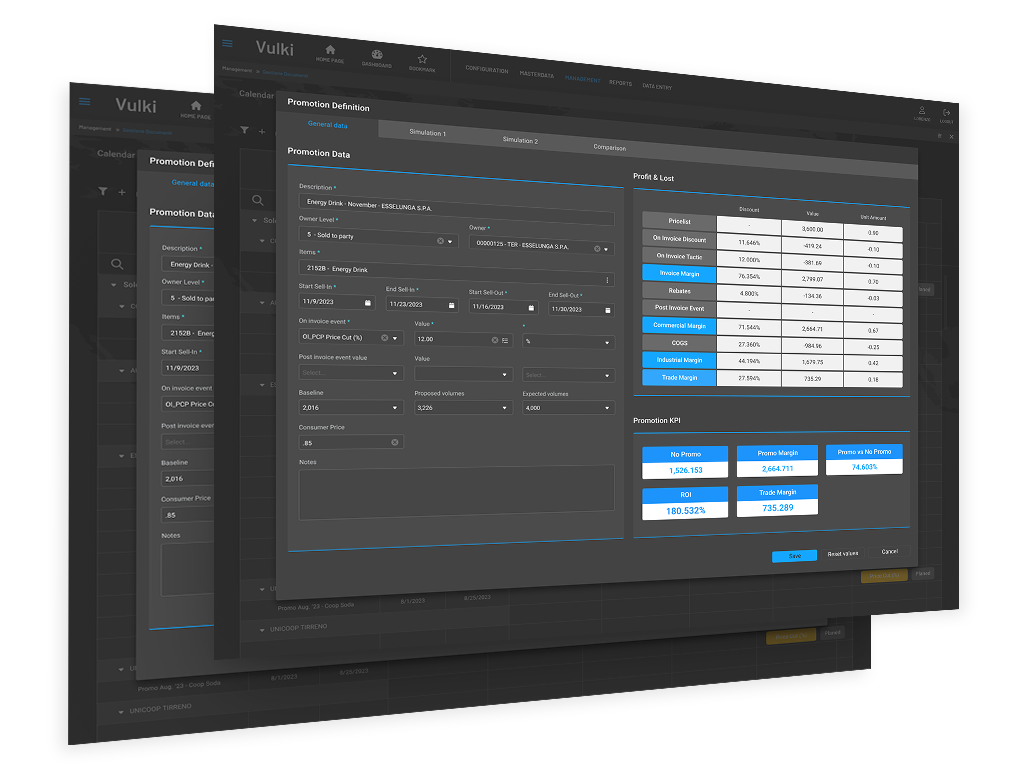Switch to the Comparison tab
This screenshot has width=1024, height=780.
click(609, 147)
